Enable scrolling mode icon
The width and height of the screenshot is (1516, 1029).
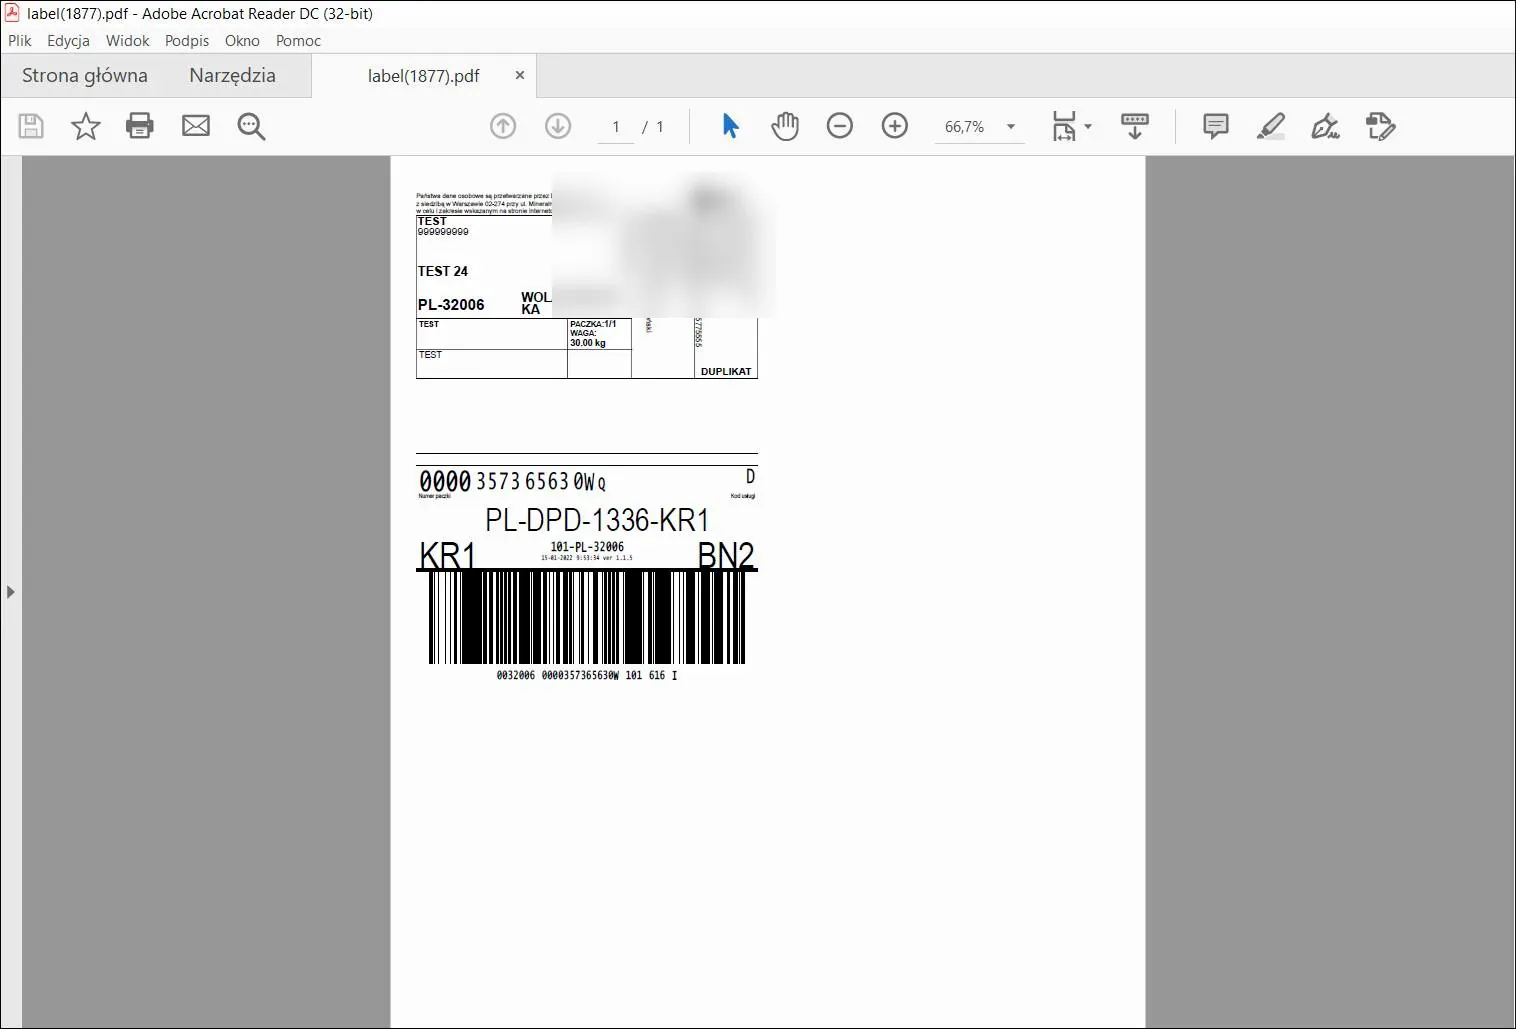click(x=1135, y=126)
